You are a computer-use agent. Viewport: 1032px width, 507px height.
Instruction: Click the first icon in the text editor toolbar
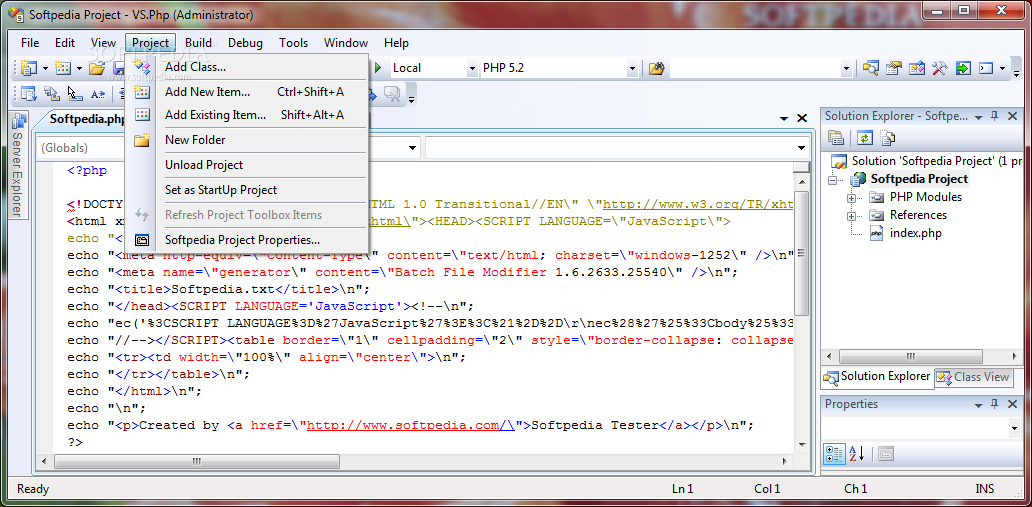pos(28,94)
